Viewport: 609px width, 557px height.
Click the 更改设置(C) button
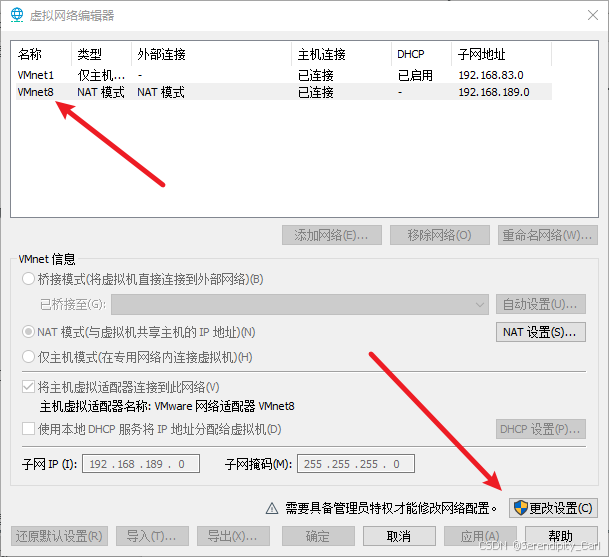click(553, 508)
